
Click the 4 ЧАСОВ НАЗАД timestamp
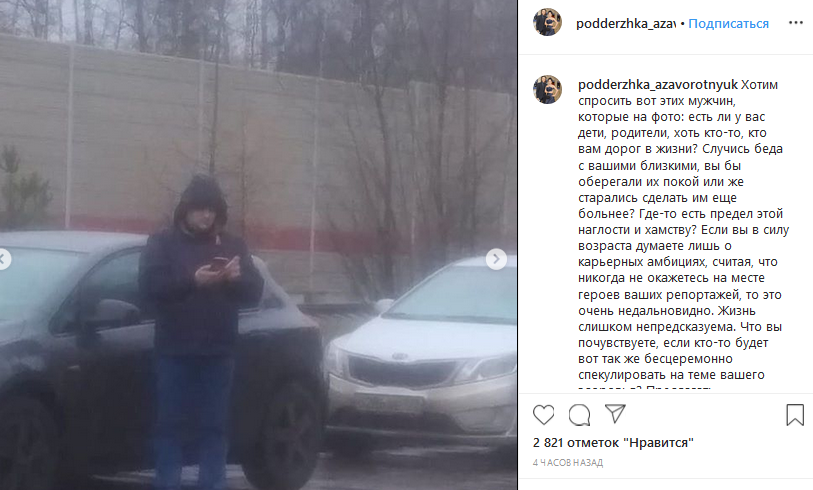coord(568,463)
